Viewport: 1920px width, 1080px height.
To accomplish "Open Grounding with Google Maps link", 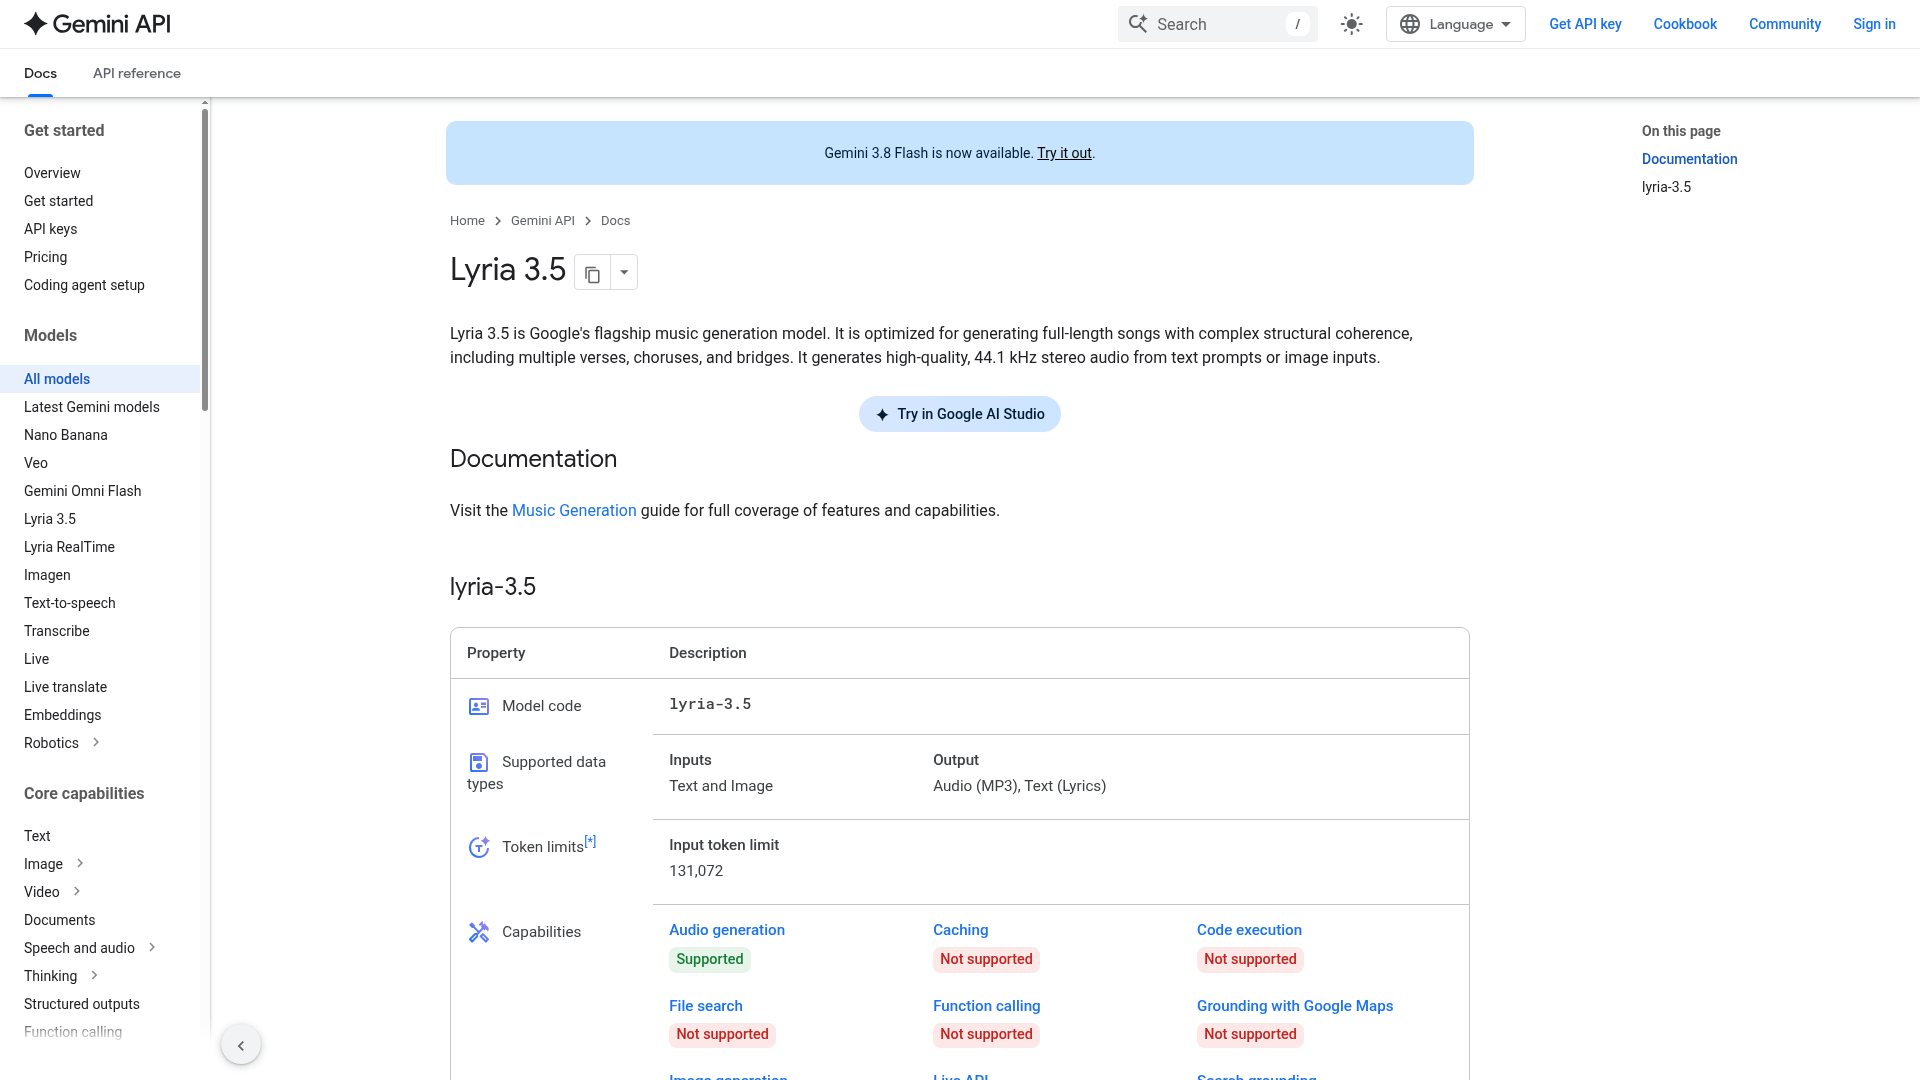I will click(1295, 1006).
